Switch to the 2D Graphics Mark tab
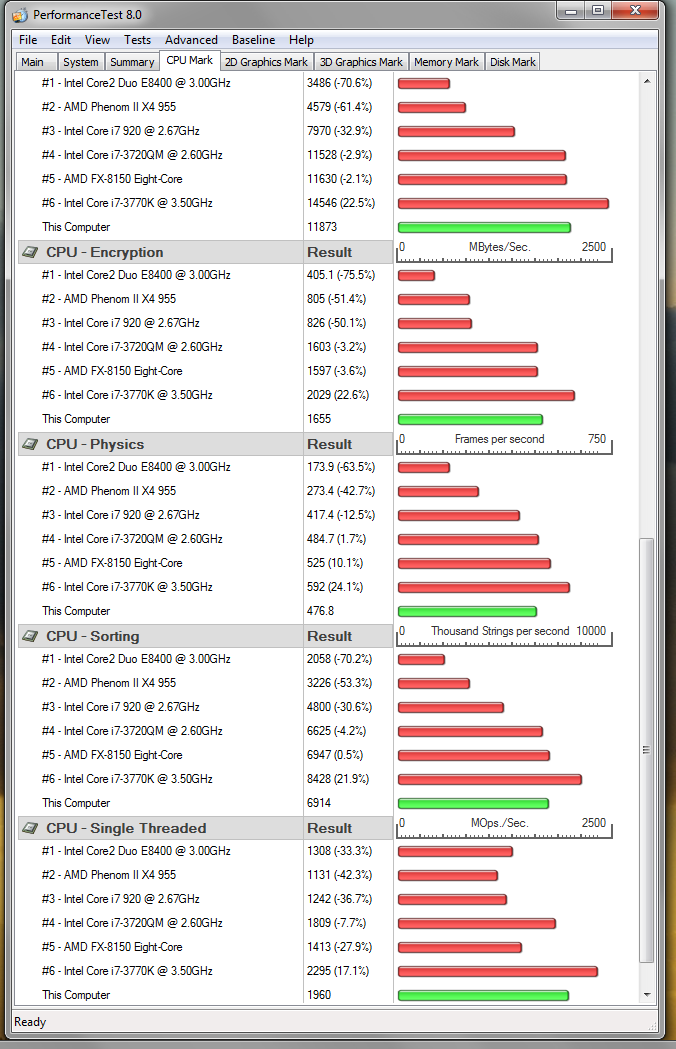The image size is (676, 1049). click(x=266, y=62)
